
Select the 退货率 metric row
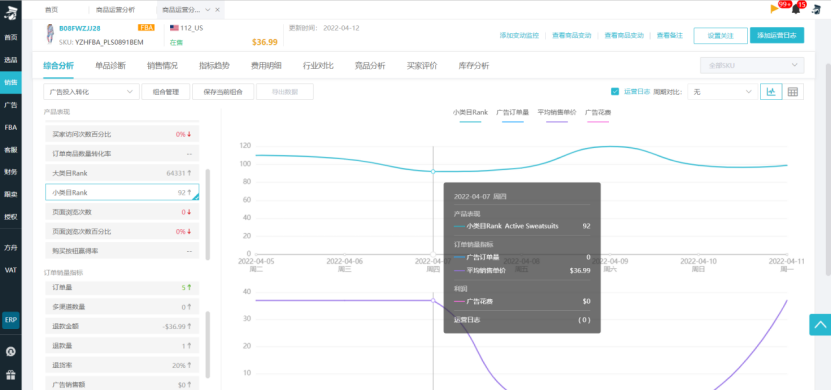[x=122, y=366]
